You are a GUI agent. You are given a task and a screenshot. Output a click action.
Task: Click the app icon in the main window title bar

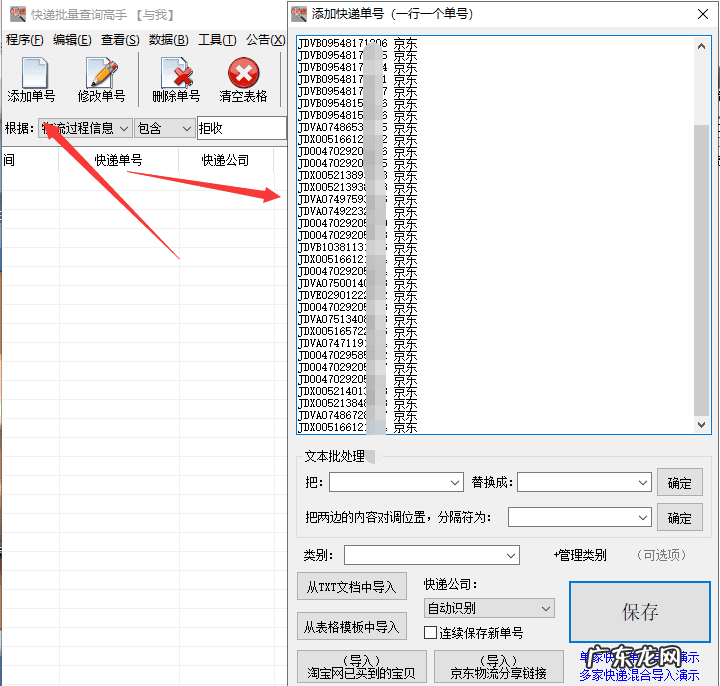click(x=17, y=14)
